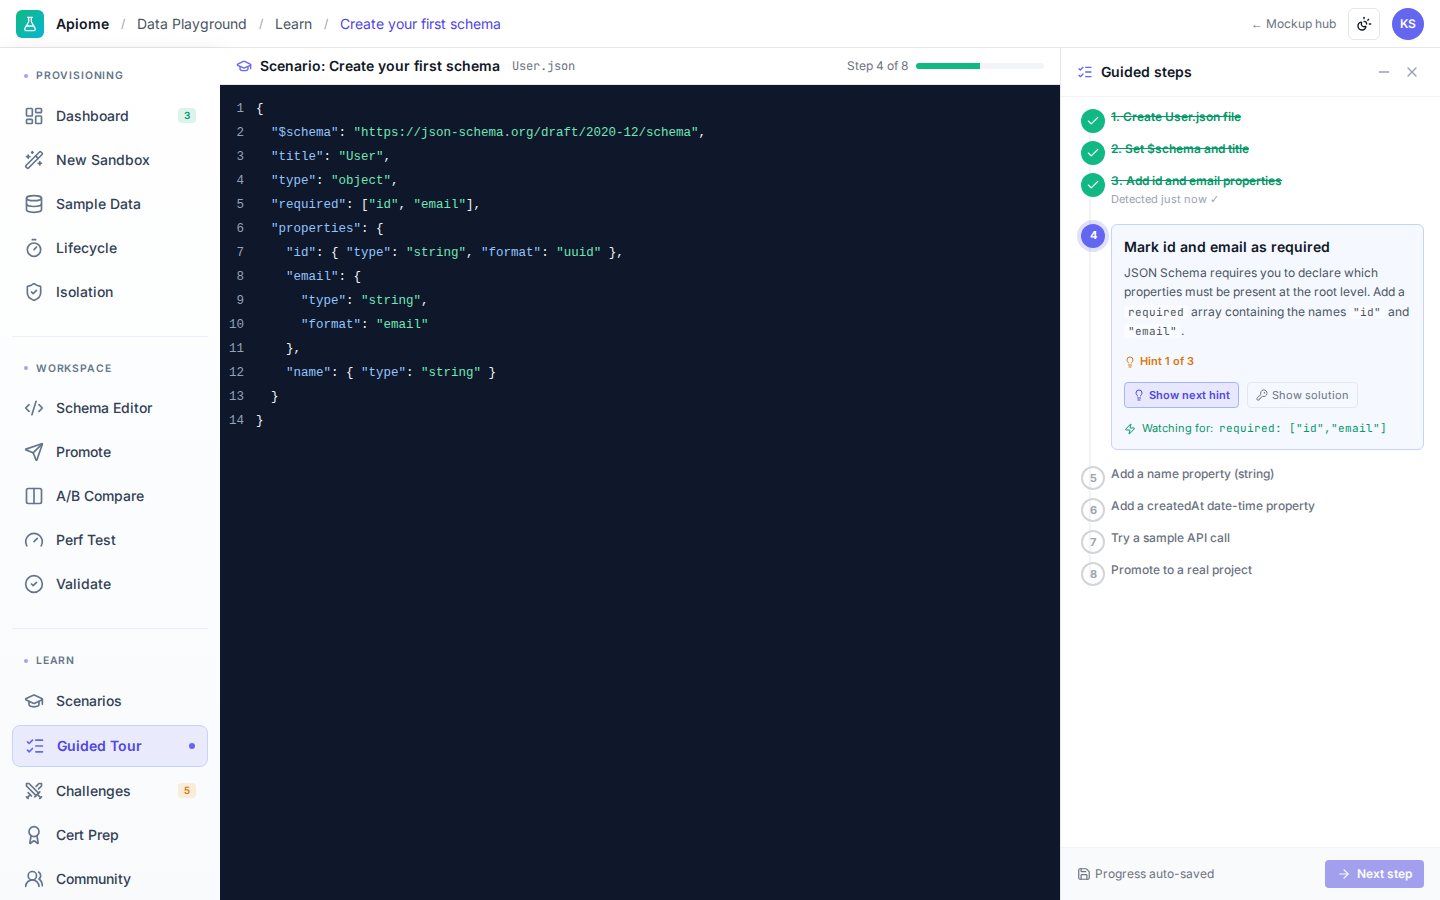Click the Guided steps checklist header icon
The width and height of the screenshot is (1440, 900).
(1085, 72)
